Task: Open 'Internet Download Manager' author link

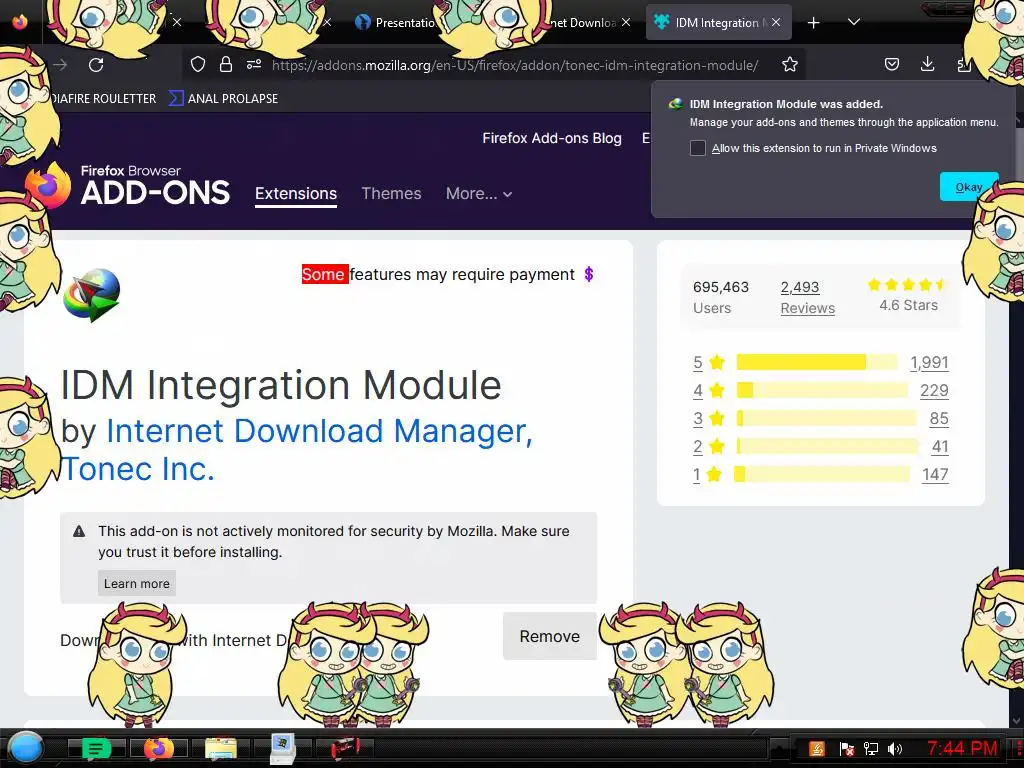Action: click(x=319, y=430)
